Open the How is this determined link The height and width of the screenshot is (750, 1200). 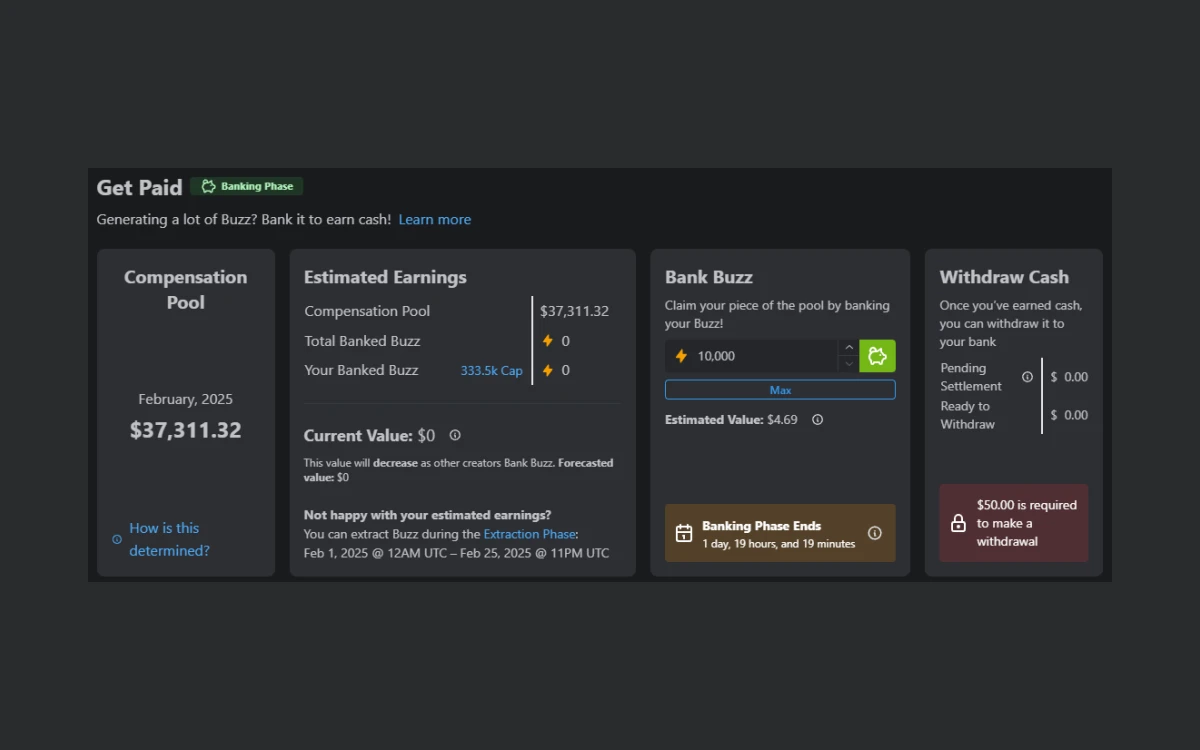pos(170,539)
